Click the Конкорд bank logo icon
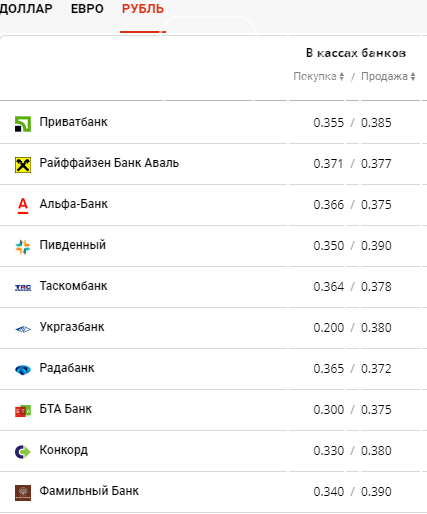Viewport: 427px width, 514px height. (23, 452)
